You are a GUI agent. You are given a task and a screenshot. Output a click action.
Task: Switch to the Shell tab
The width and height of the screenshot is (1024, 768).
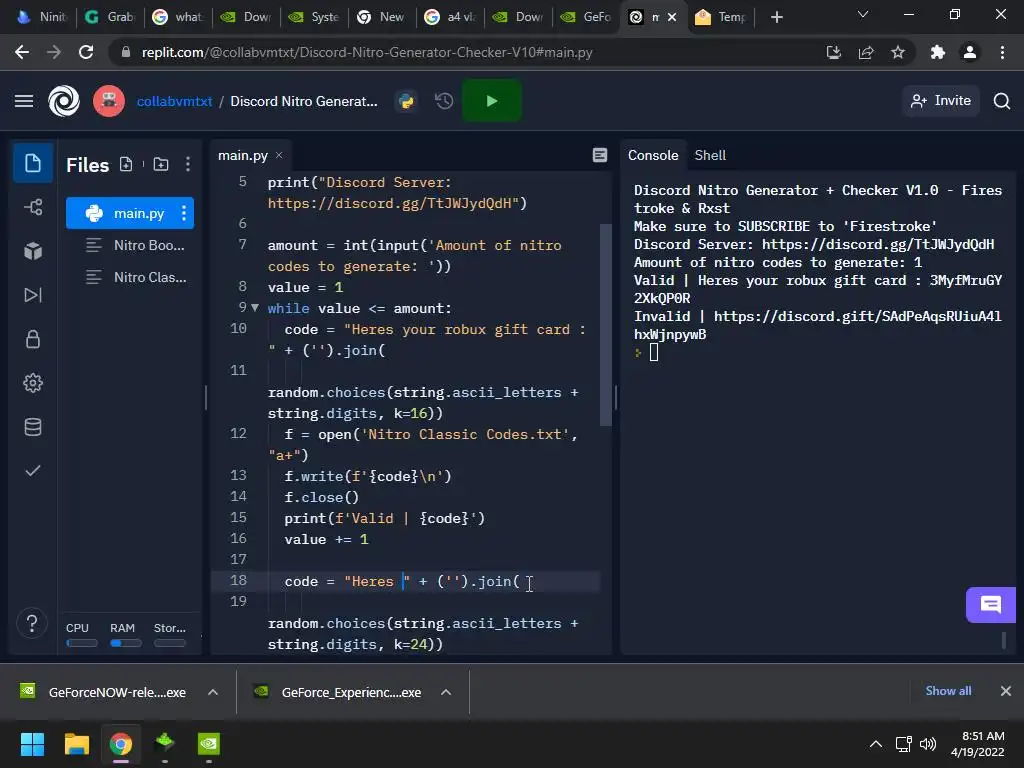coord(710,155)
